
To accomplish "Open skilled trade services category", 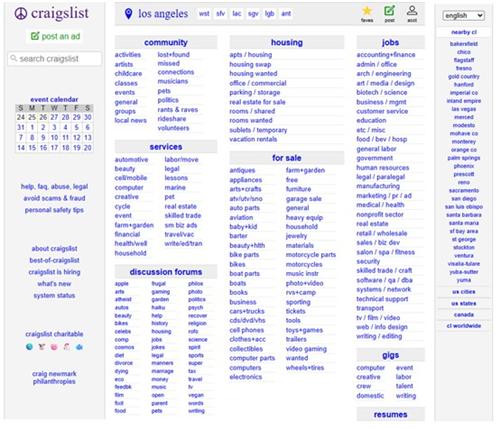I will tap(183, 216).
